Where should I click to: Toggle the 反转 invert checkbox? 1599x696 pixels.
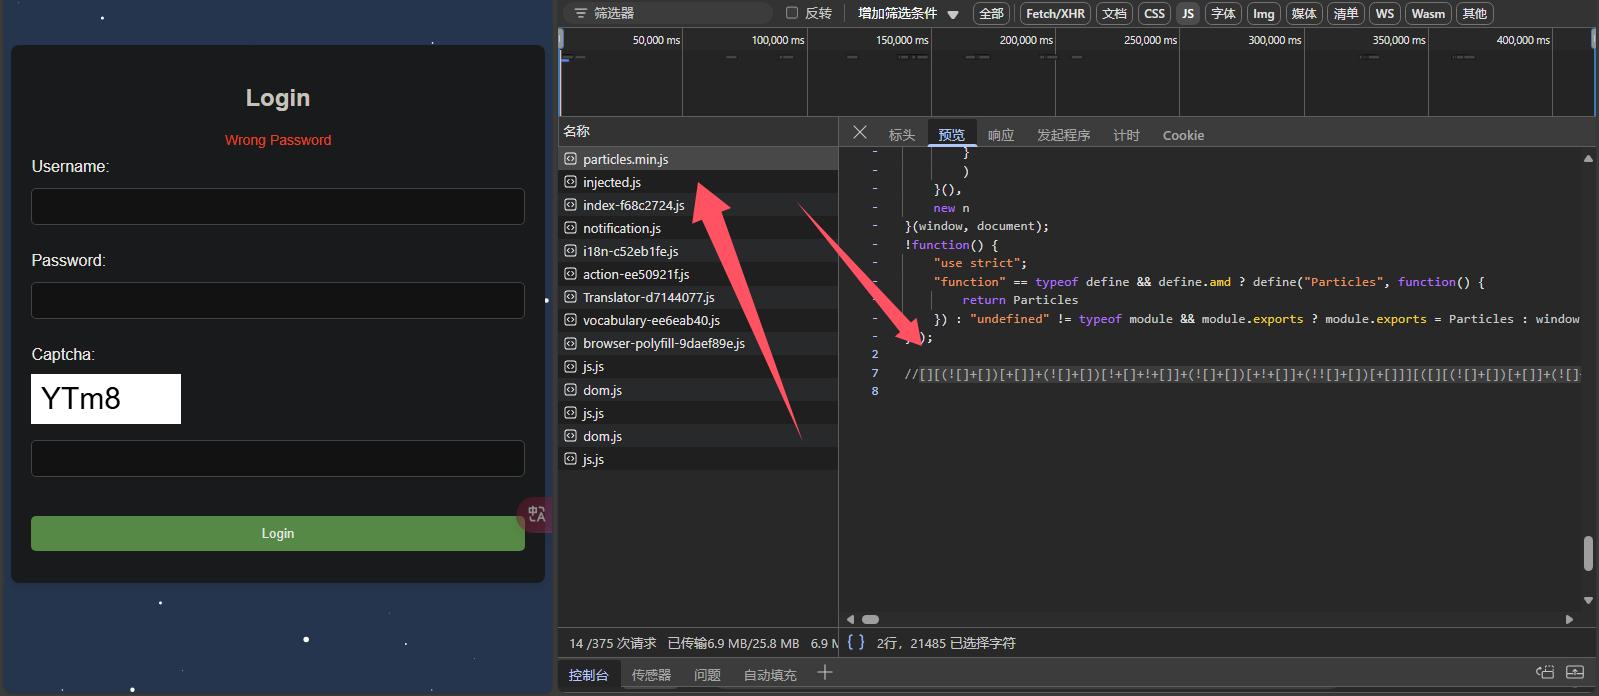[x=792, y=13]
